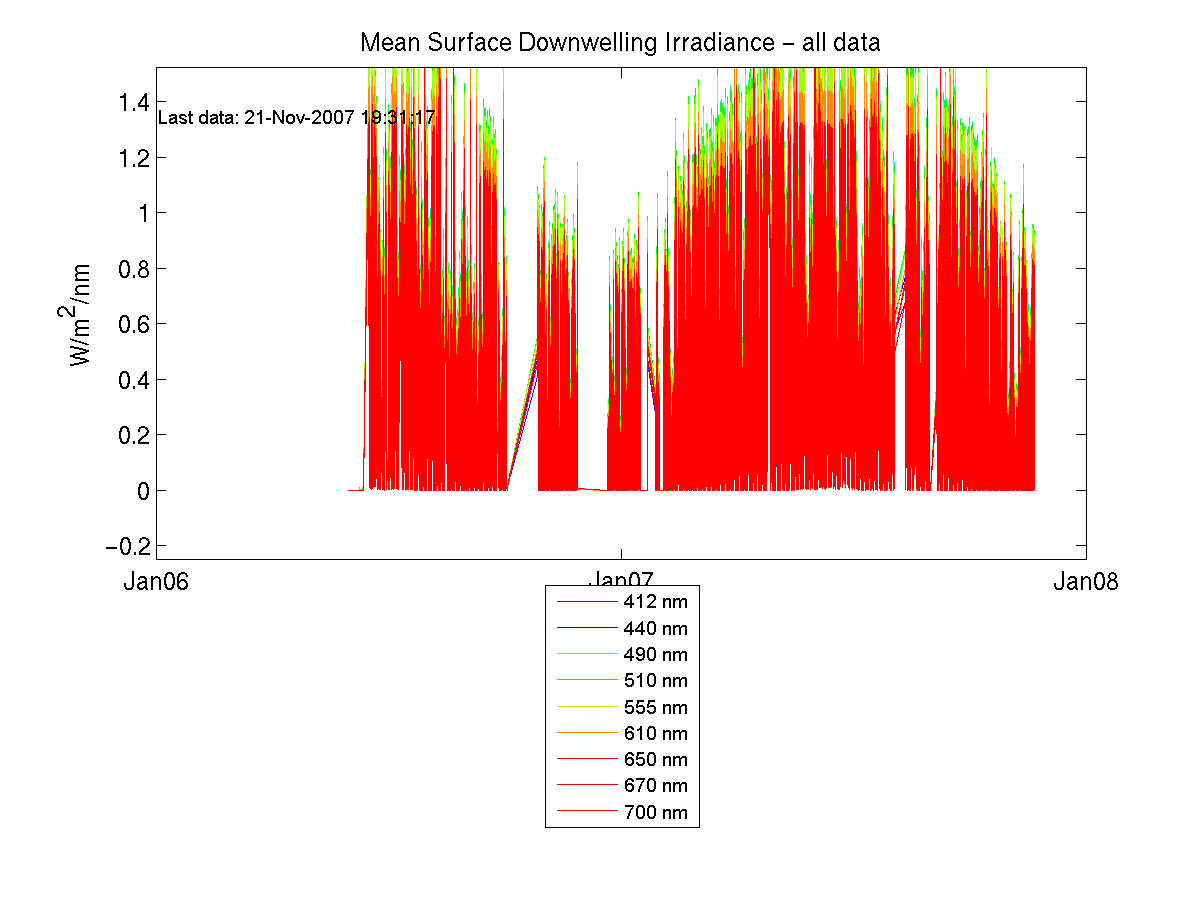1200x900 pixels.
Task: Click the red 700 nm legend line sample
Action: click(x=585, y=812)
